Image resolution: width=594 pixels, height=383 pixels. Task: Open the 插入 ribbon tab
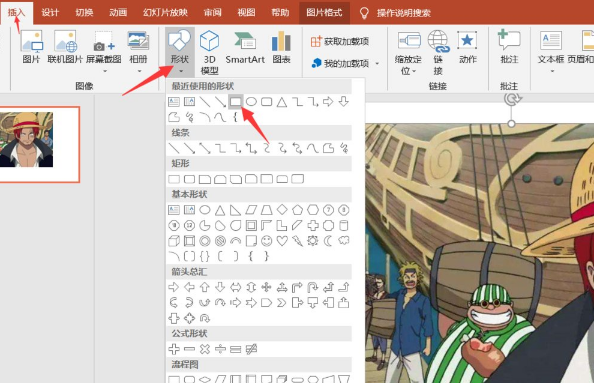(16, 13)
